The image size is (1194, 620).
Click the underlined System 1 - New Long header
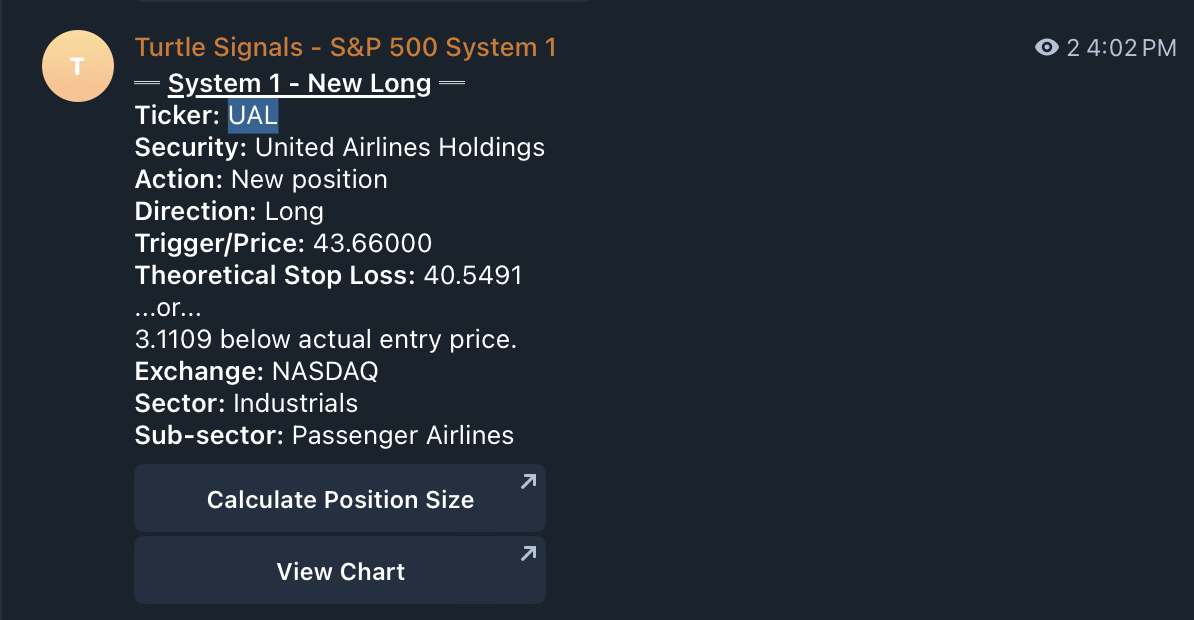(x=299, y=83)
